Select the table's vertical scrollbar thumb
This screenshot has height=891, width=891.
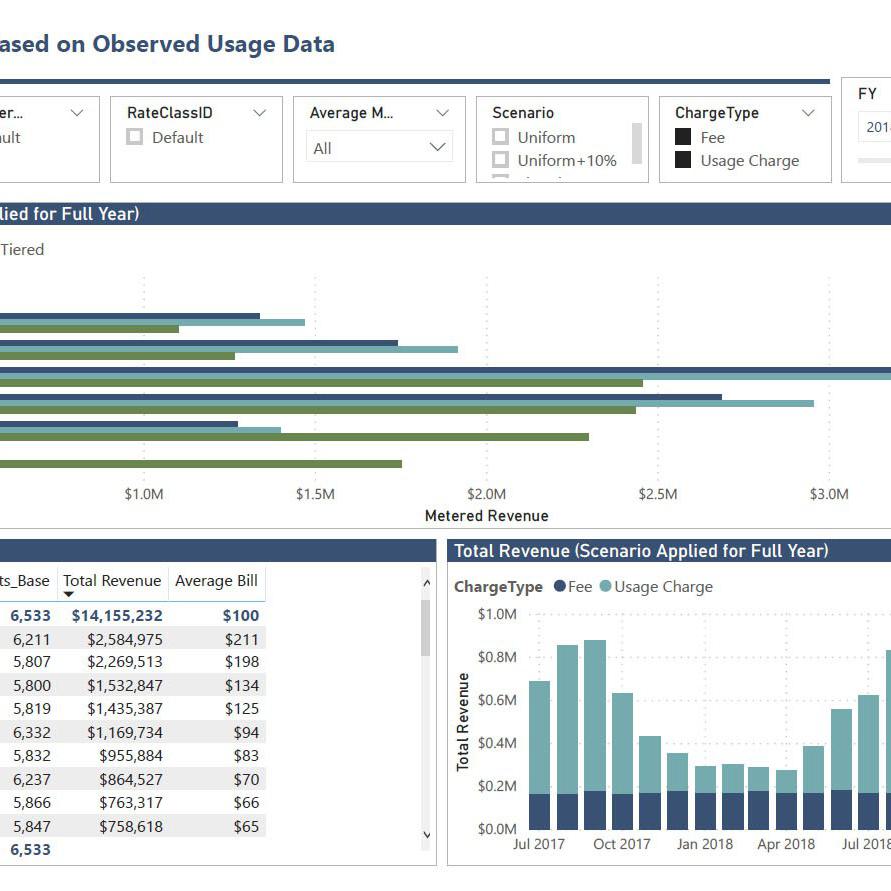tap(427, 628)
